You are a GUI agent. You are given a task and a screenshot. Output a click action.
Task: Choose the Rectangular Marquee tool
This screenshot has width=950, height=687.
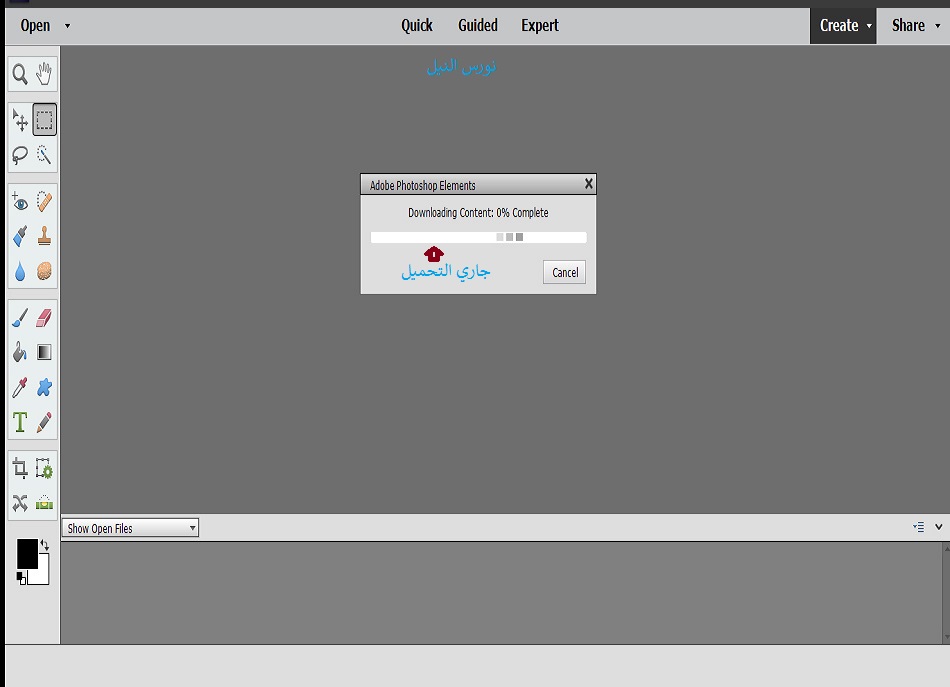[x=44, y=121]
